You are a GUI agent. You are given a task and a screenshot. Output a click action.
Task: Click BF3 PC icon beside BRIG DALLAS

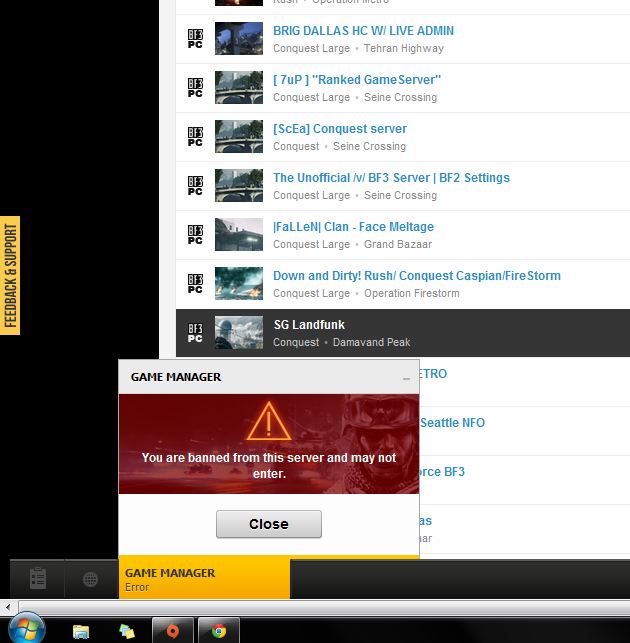coord(195,39)
